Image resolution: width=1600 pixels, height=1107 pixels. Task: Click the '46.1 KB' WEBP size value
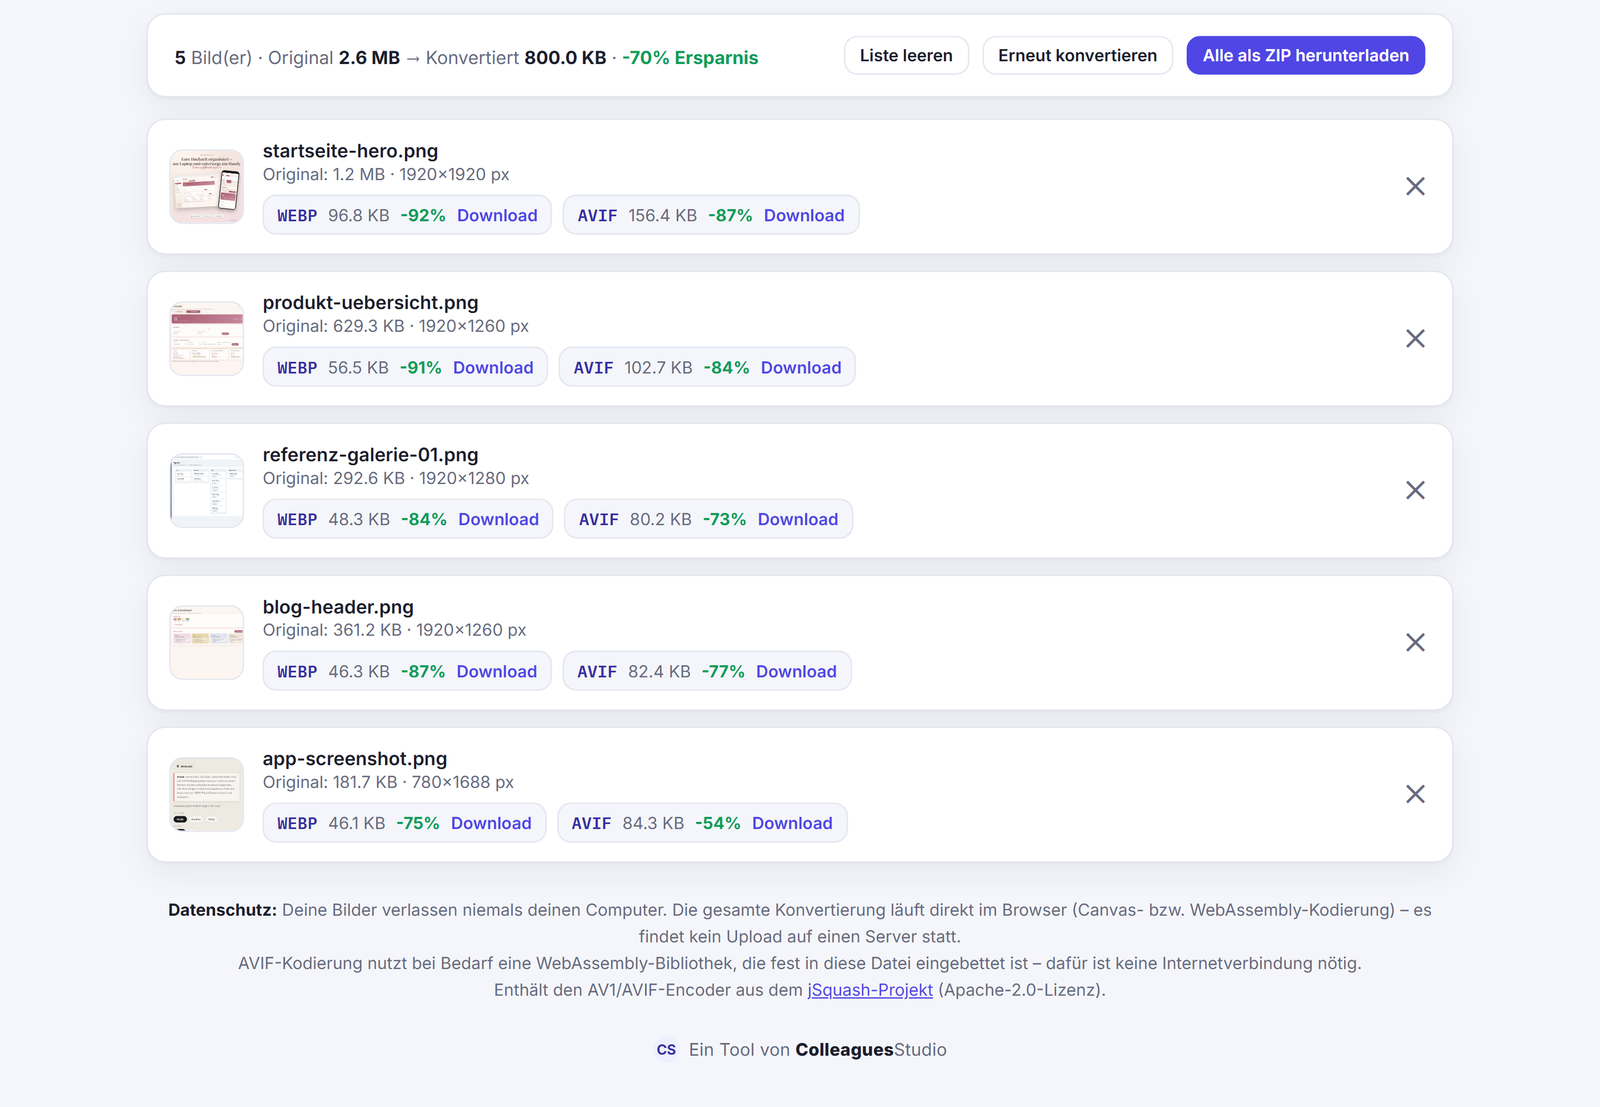356,823
